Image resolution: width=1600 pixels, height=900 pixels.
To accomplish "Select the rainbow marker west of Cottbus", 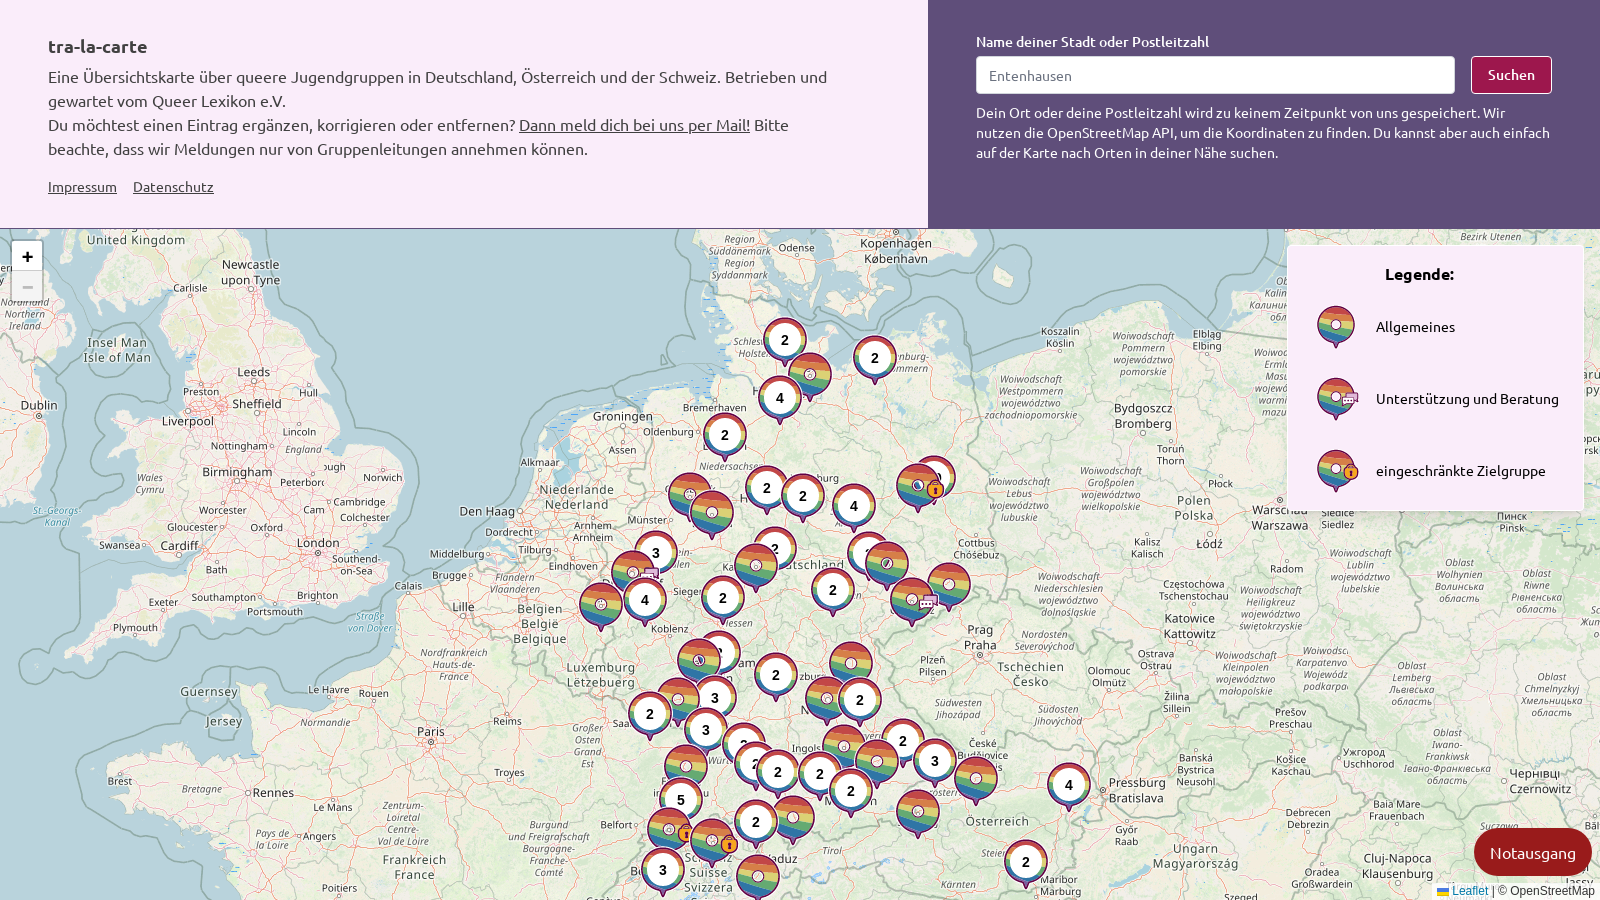I will pyautogui.click(x=887, y=566).
